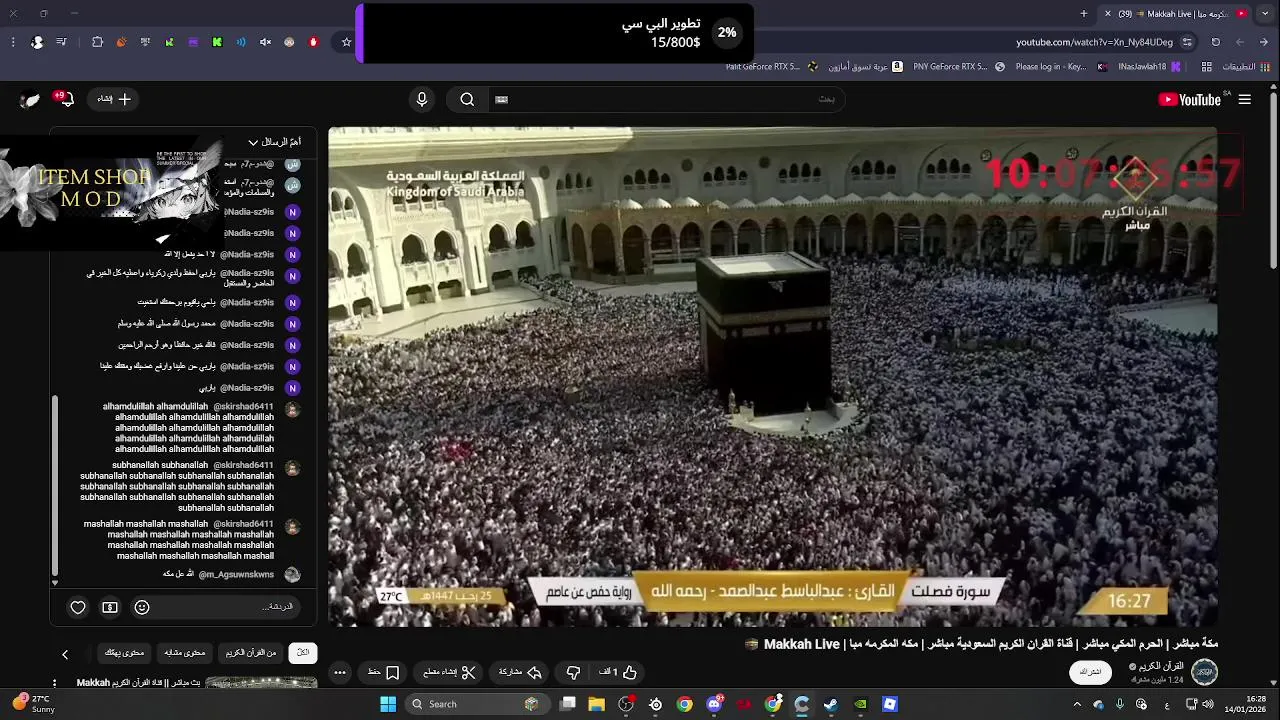1280x720 pixels.
Task: Open the Makkah recommended video thumbnail
Action: (261, 683)
